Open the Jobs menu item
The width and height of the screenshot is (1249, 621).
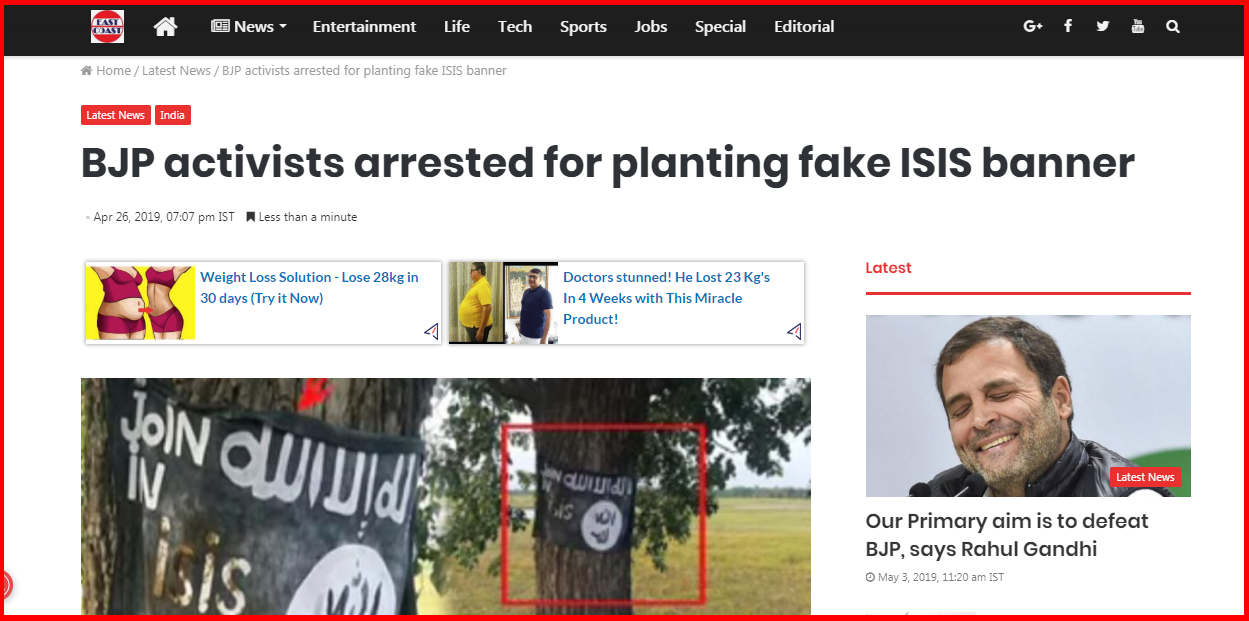[x=651, y=27]
